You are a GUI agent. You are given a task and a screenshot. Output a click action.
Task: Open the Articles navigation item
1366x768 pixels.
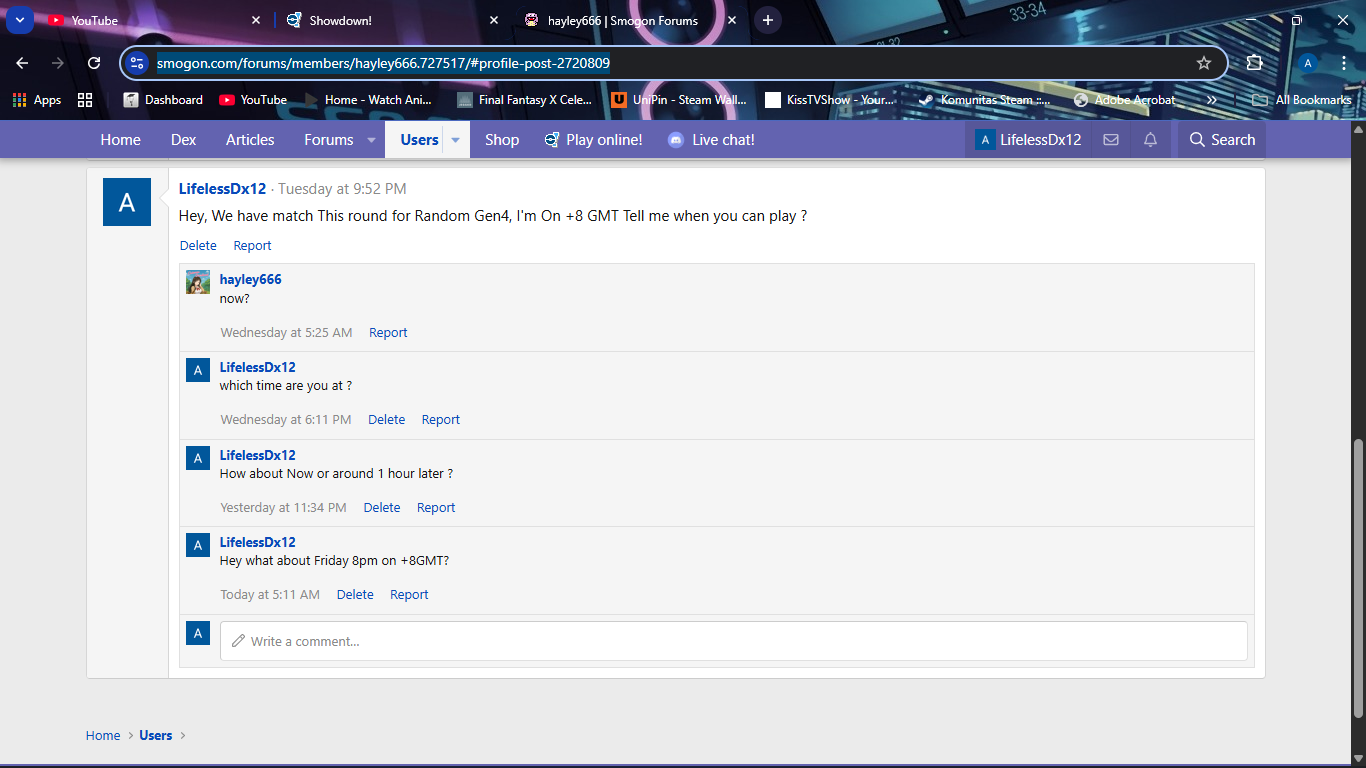point(250,140)
